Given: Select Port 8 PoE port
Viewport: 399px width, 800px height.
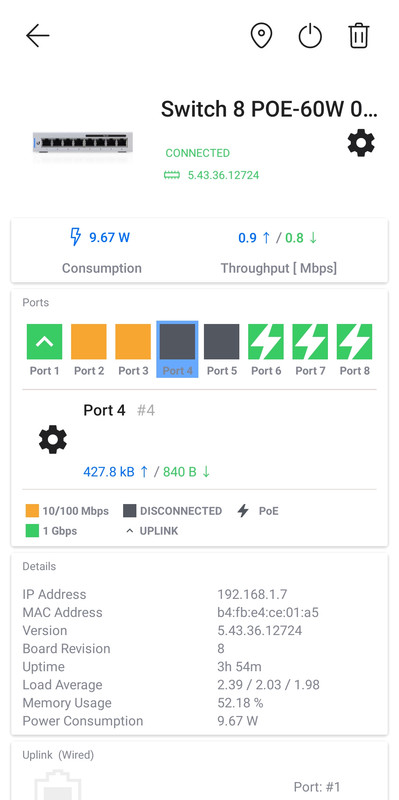Looking at the screenshot, I should tap(354, 341).
